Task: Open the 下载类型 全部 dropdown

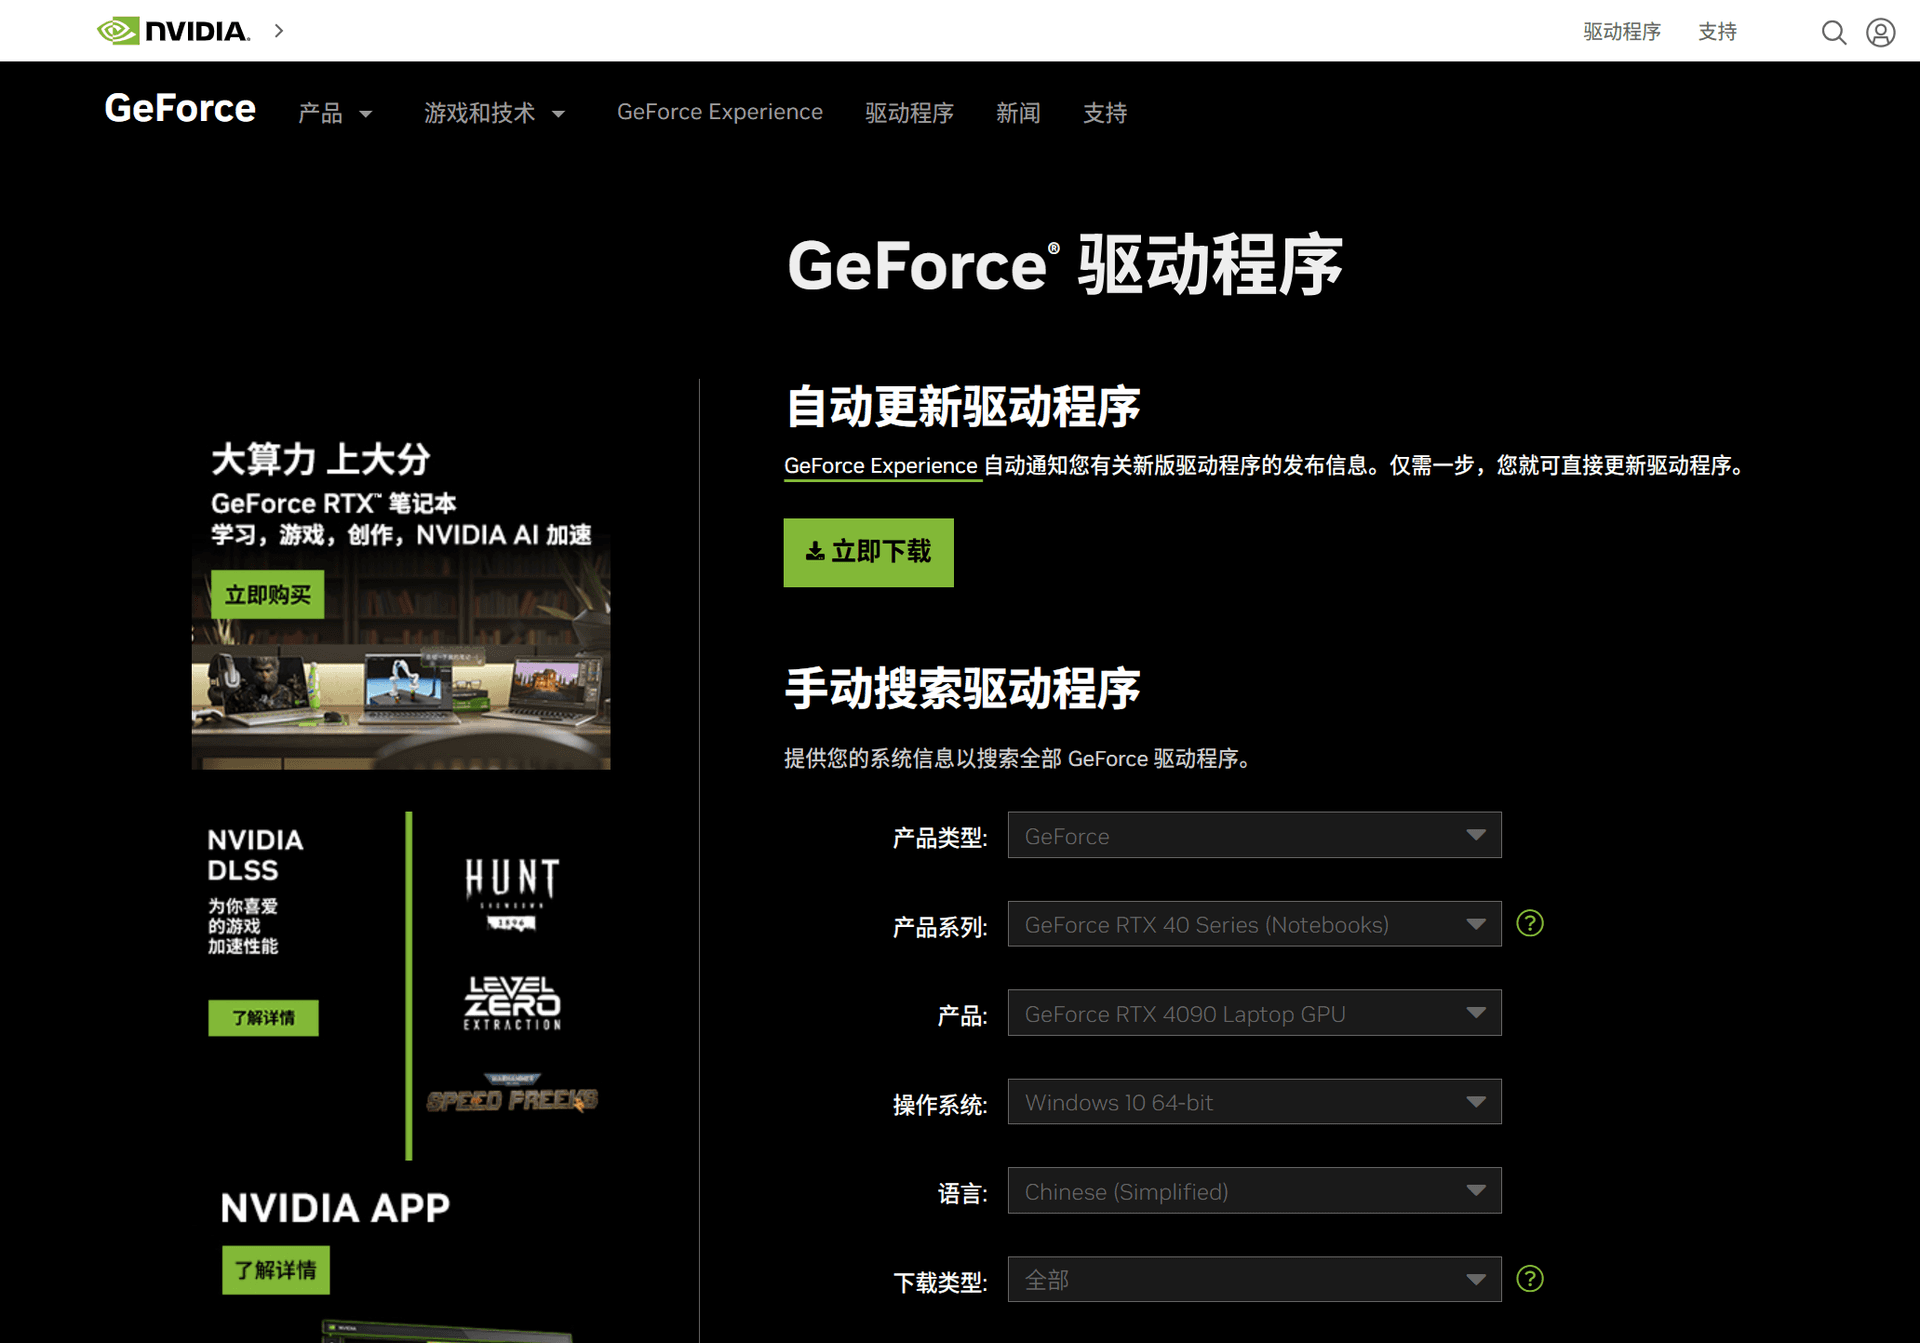Action: pos(1253,1279)
